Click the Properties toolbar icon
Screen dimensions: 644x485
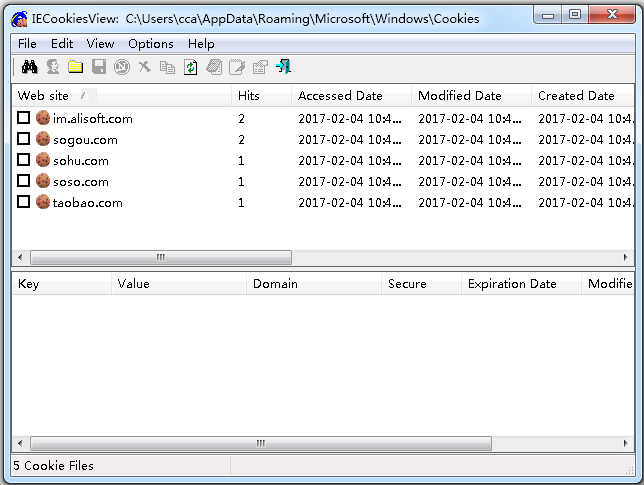(x=260, y=67)
